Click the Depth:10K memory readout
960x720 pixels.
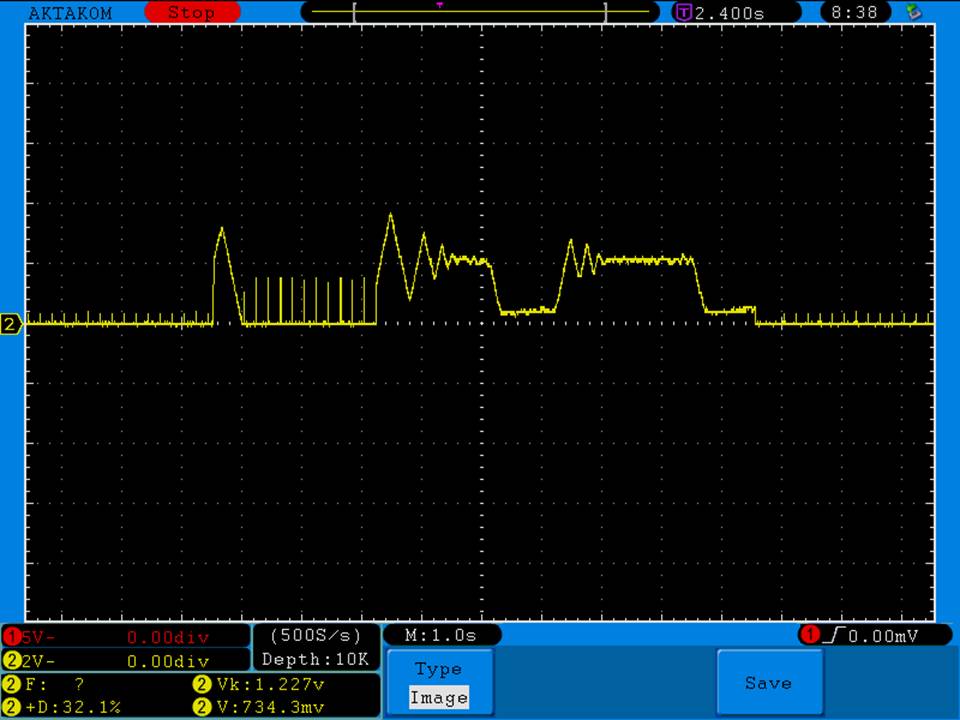(x=316, y=659)
